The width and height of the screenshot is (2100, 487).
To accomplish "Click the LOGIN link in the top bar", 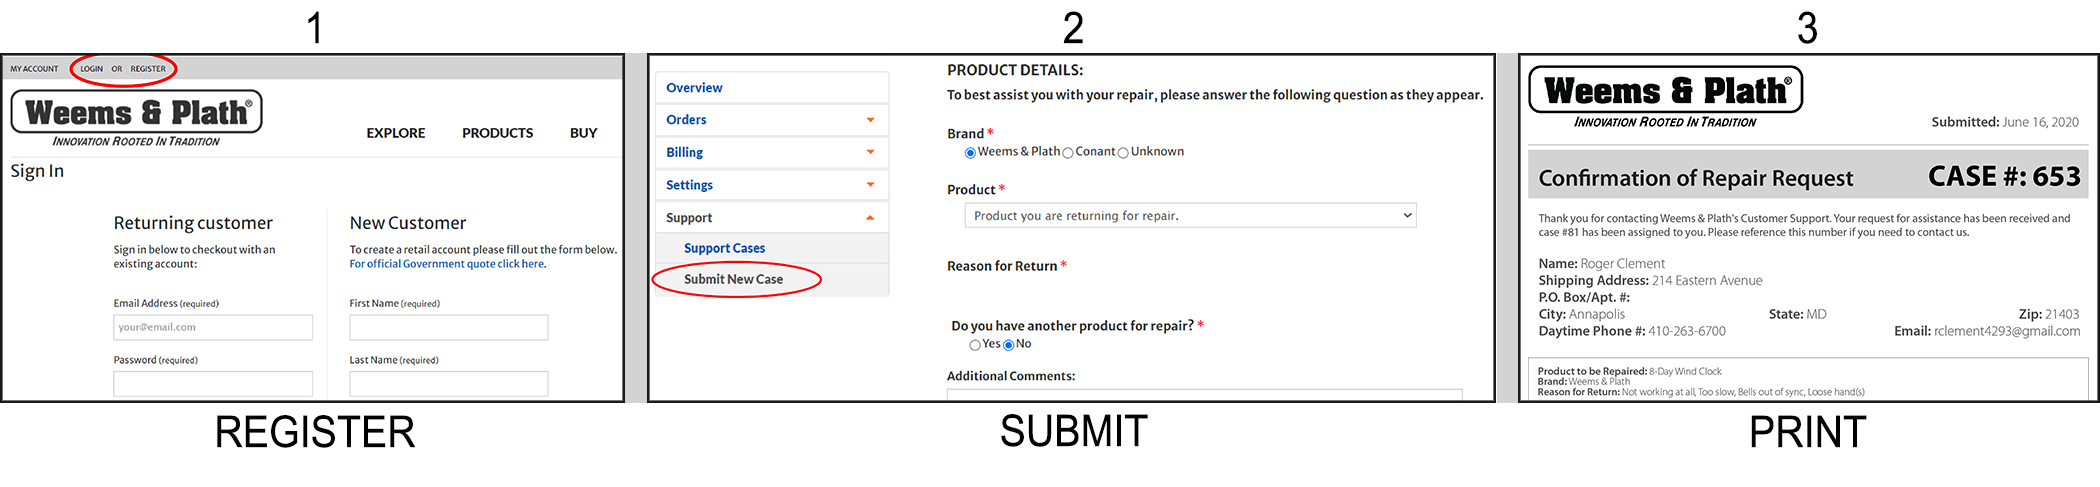I will click(x=92, y=69).
